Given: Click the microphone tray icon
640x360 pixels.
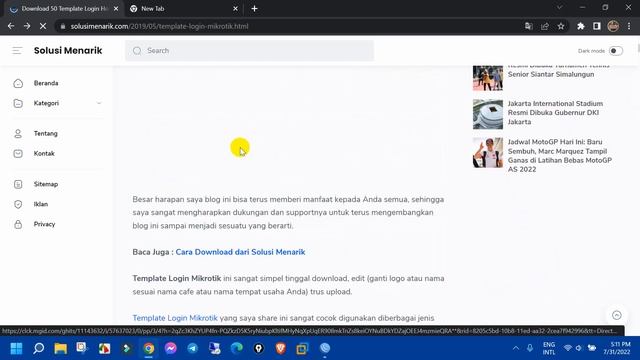Looking at the screenshot, I should point(530,348).
